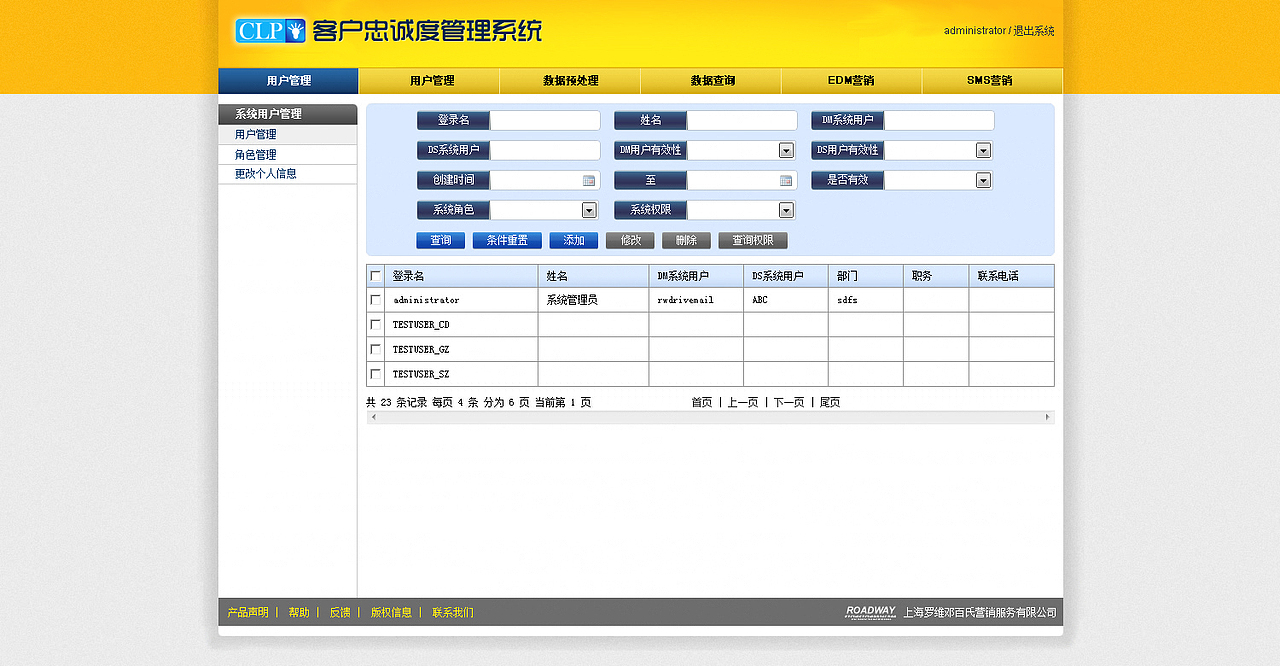1280x666 pixels.
Task: Click the administrator account link at top
Action: point(975,31)
